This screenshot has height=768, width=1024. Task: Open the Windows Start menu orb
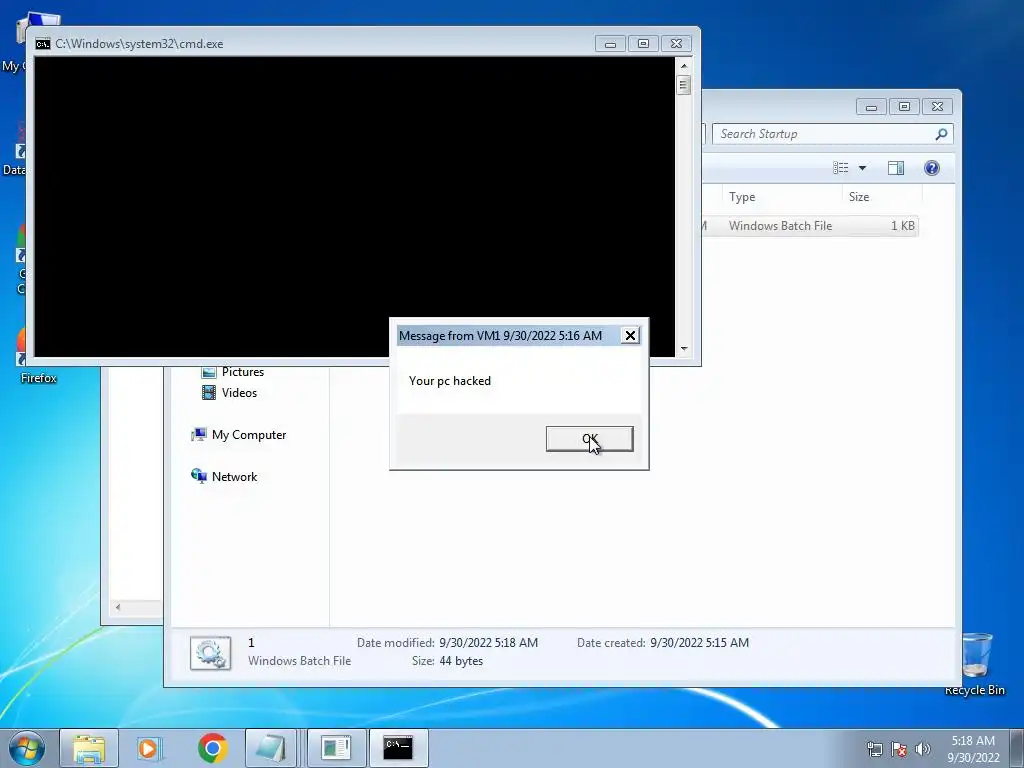click(27, 748)
